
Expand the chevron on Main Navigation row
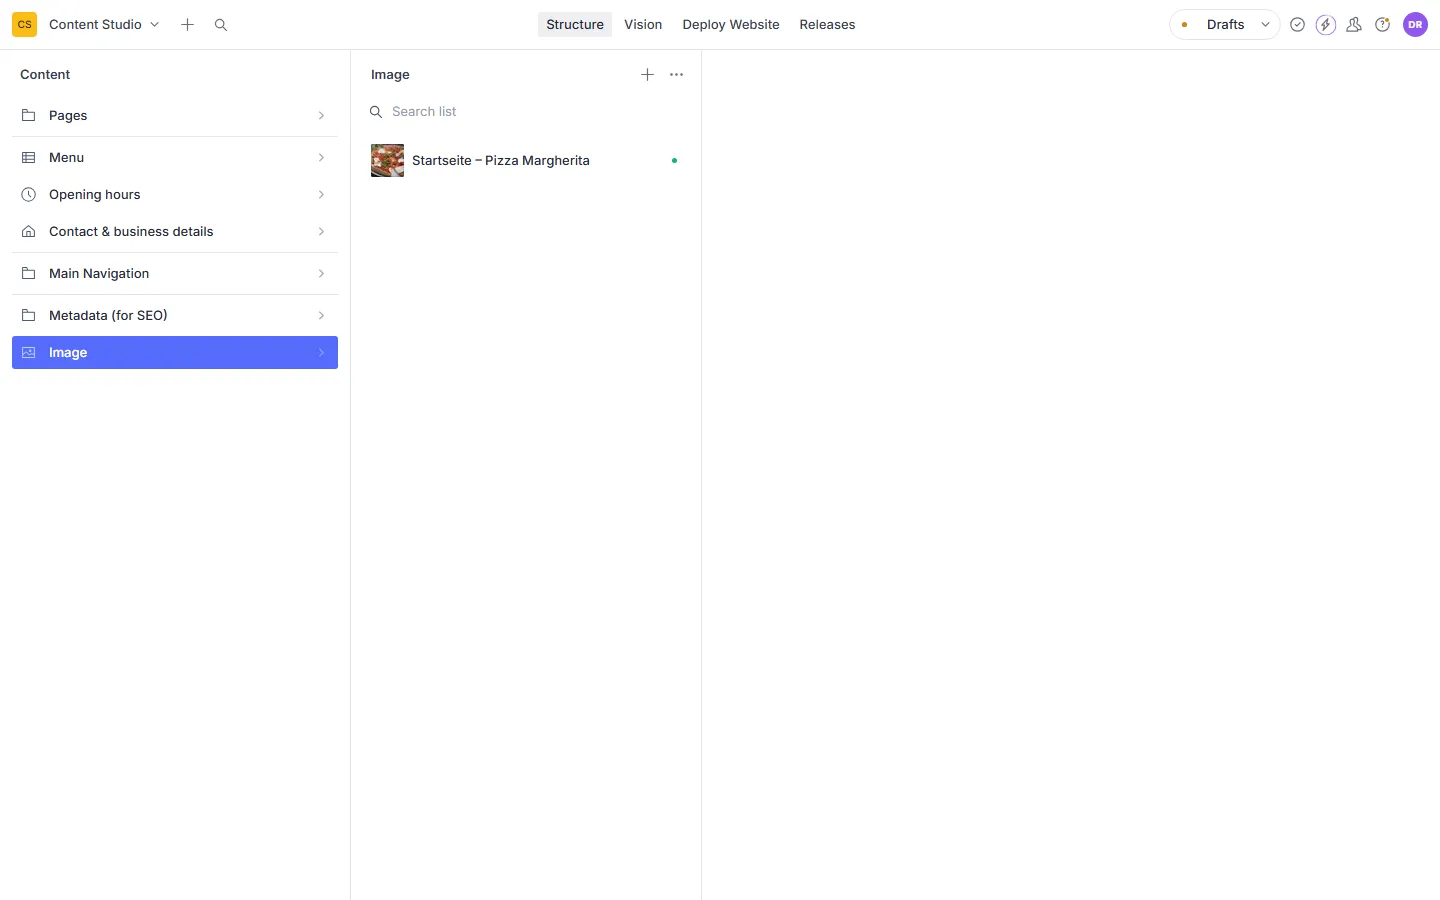[321, 273]
